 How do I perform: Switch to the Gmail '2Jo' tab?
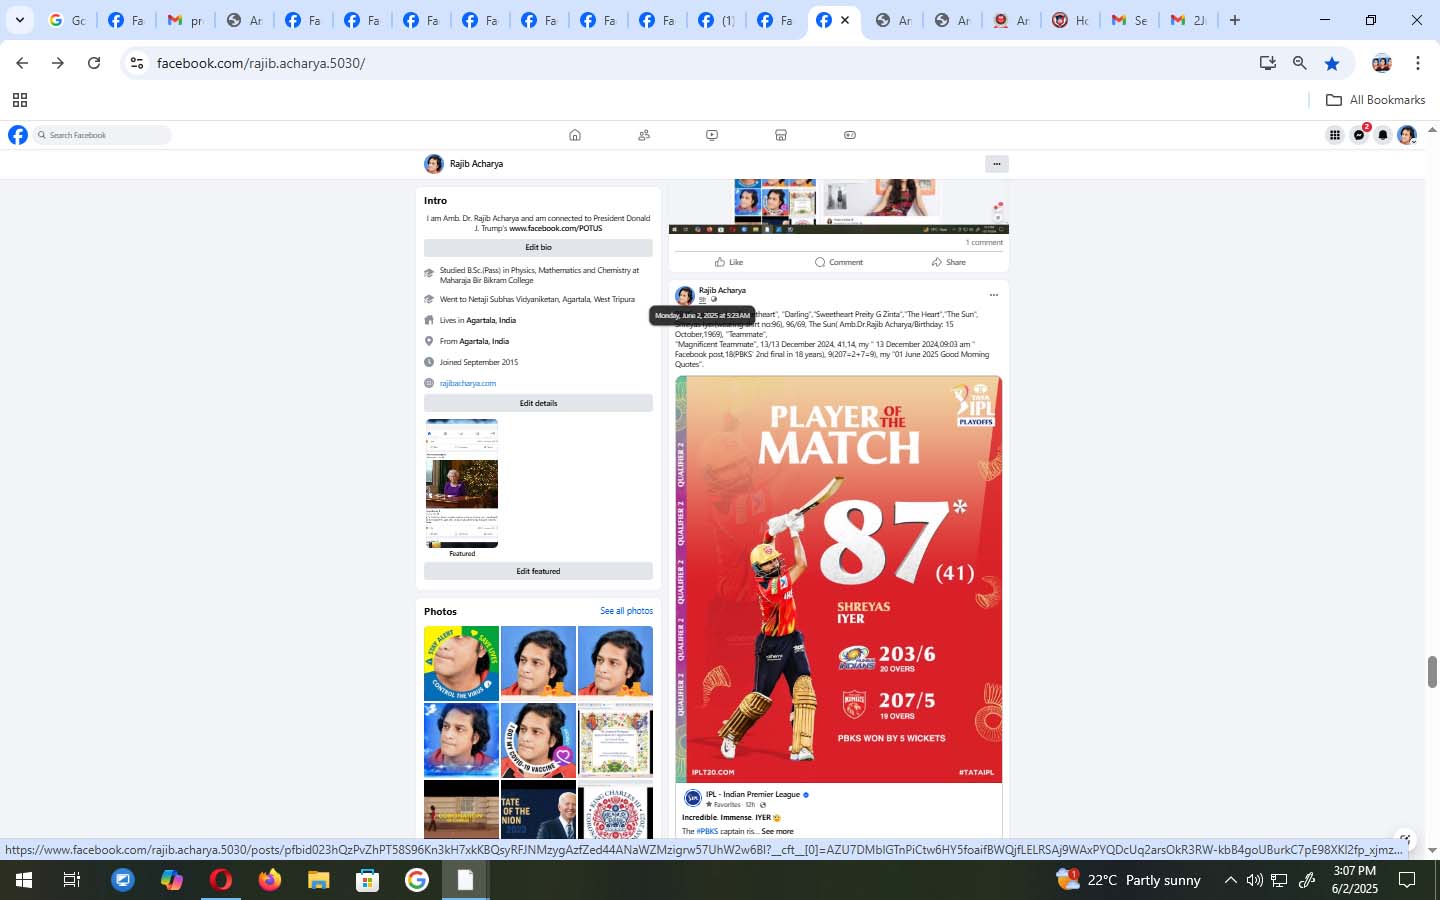[1188, 20]
